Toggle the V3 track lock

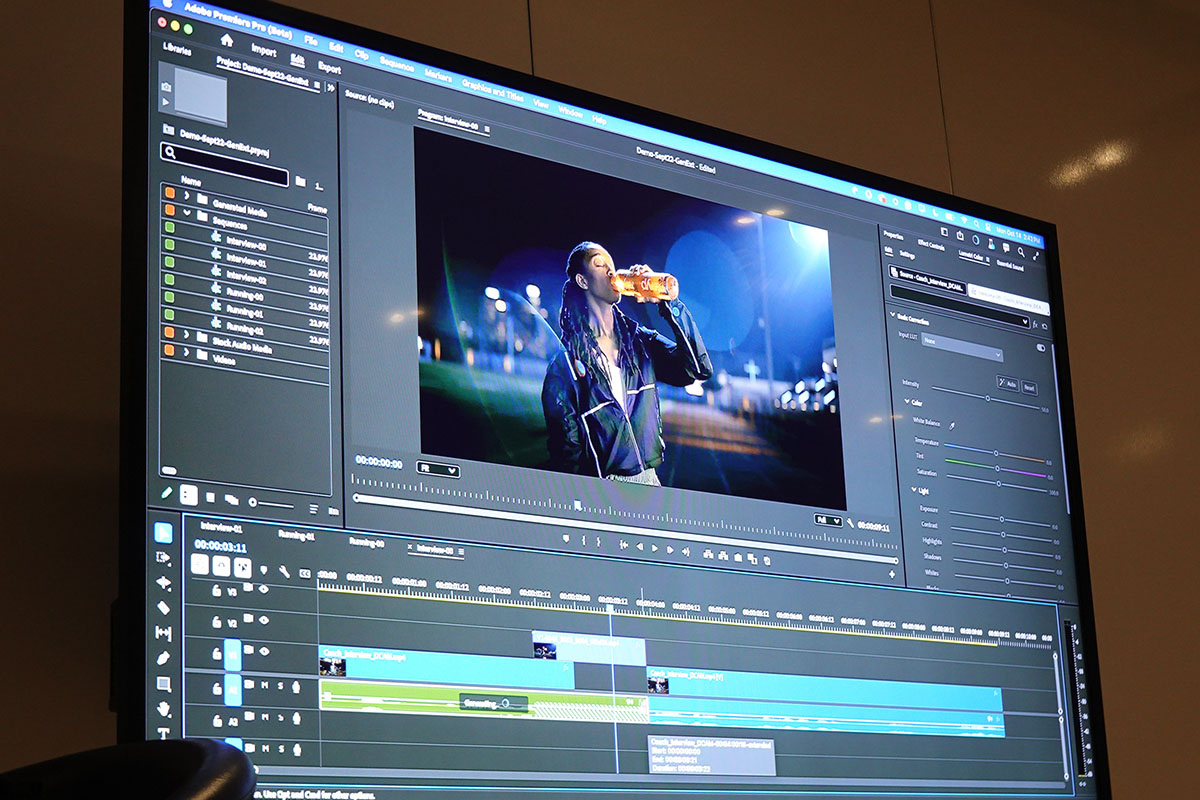click(x=217, y=591)
